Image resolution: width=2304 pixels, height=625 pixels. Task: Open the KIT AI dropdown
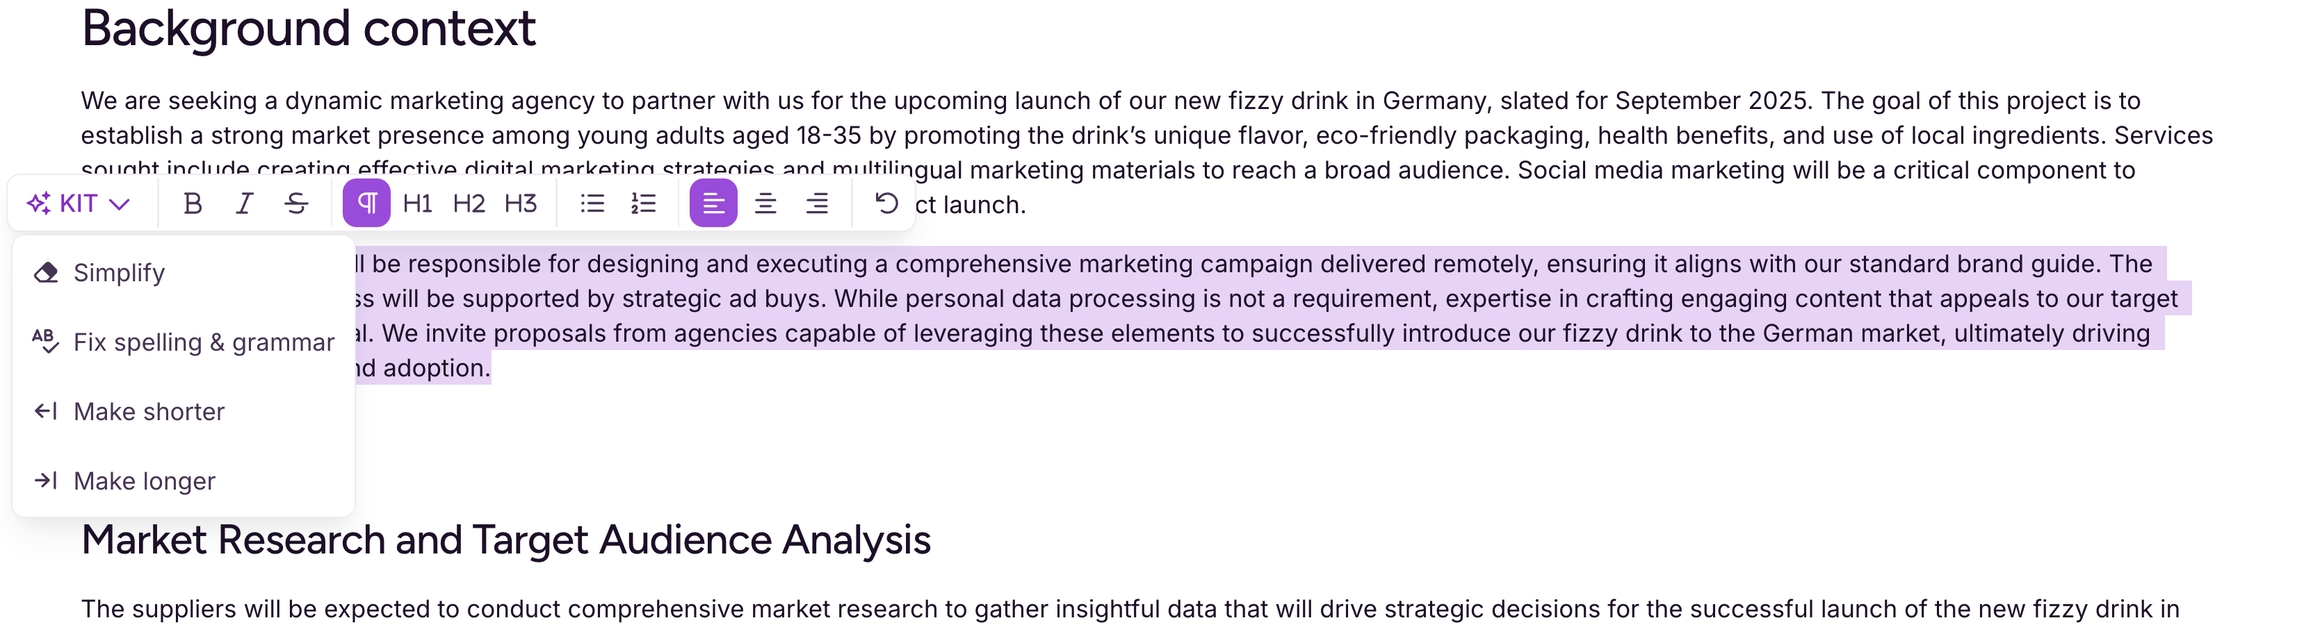coord(78,204)
